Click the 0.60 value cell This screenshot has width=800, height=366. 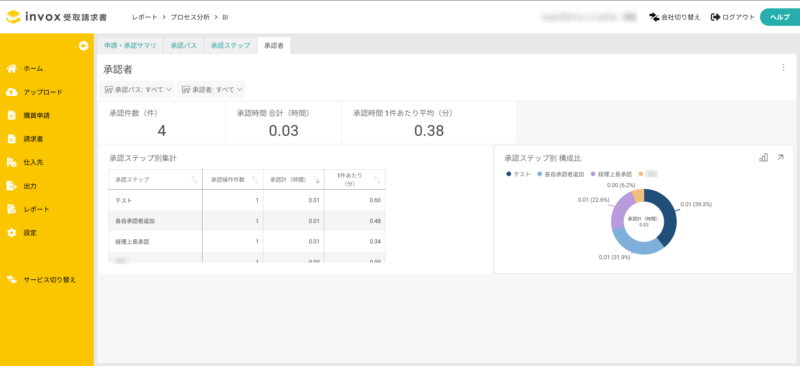click(374, 201)
